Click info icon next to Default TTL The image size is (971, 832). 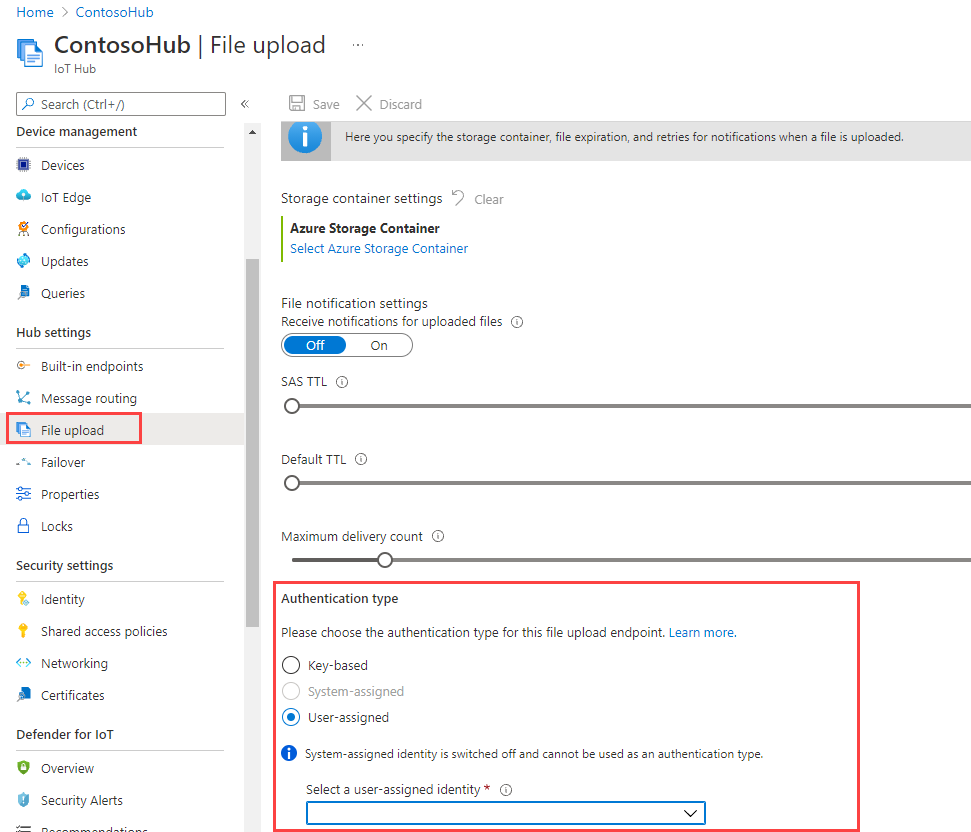[361, 459]
